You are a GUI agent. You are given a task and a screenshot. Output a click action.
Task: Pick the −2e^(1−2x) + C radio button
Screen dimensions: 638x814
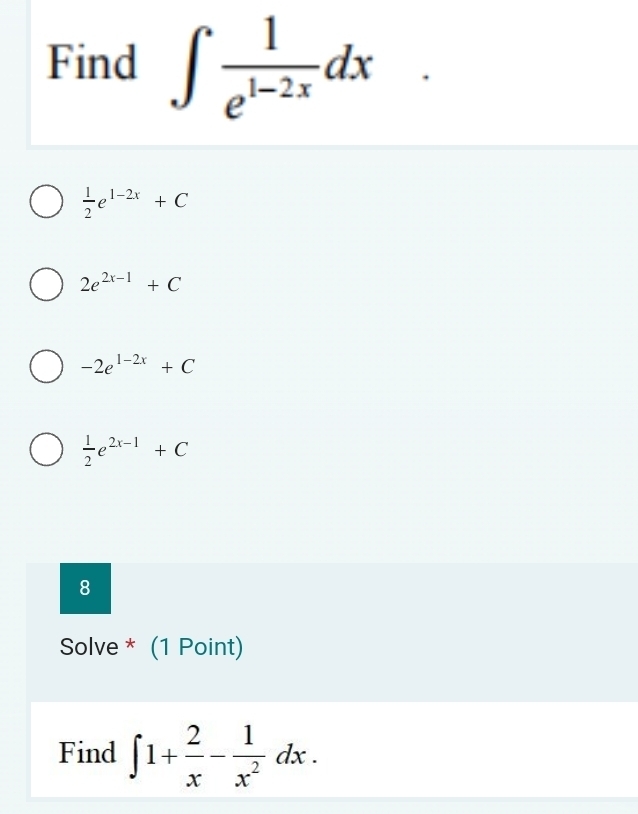(45, 366)
